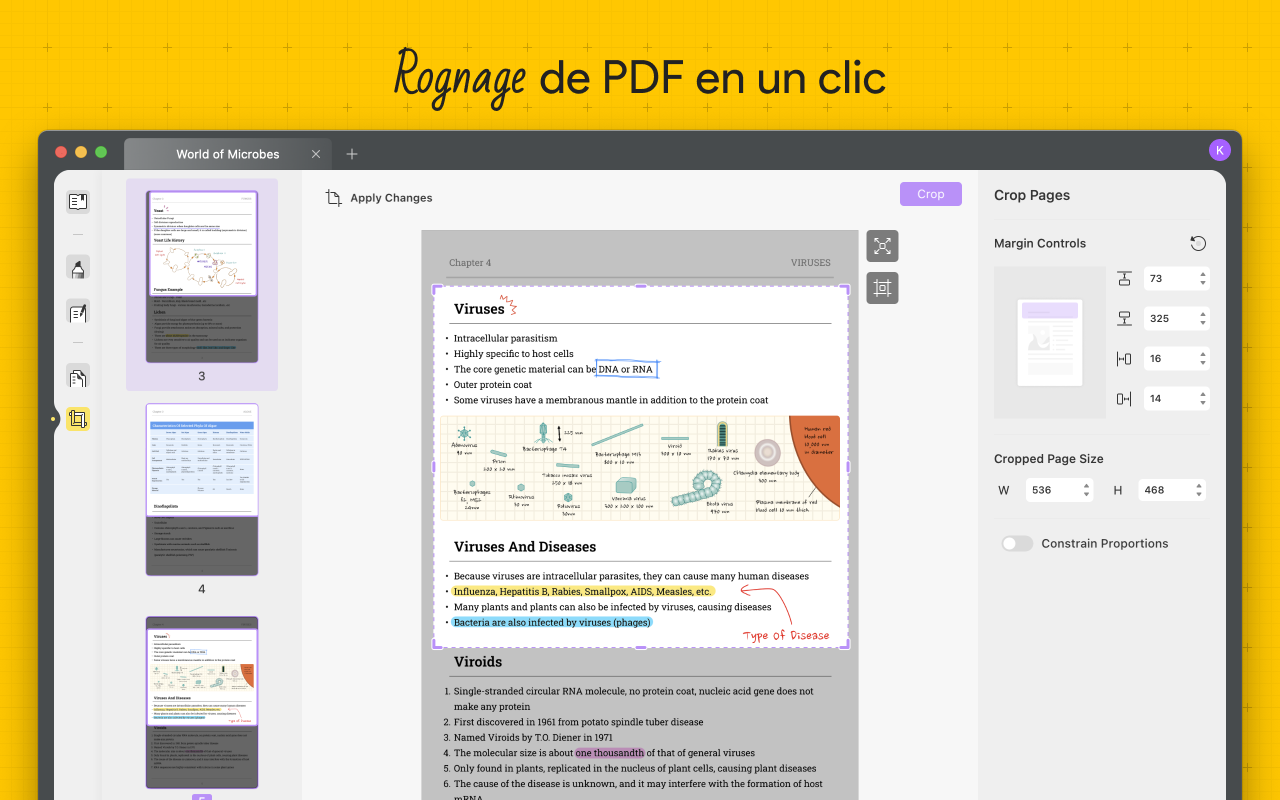This screenshot has width=1280, height=800.
Task: Decrease the bottom margin value 325
Action: pos(1203,323)
